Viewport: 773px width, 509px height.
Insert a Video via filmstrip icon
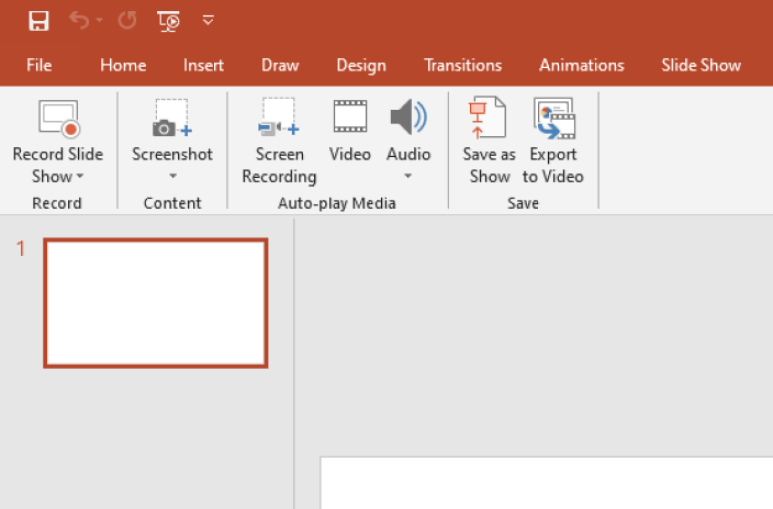point(350,116)
